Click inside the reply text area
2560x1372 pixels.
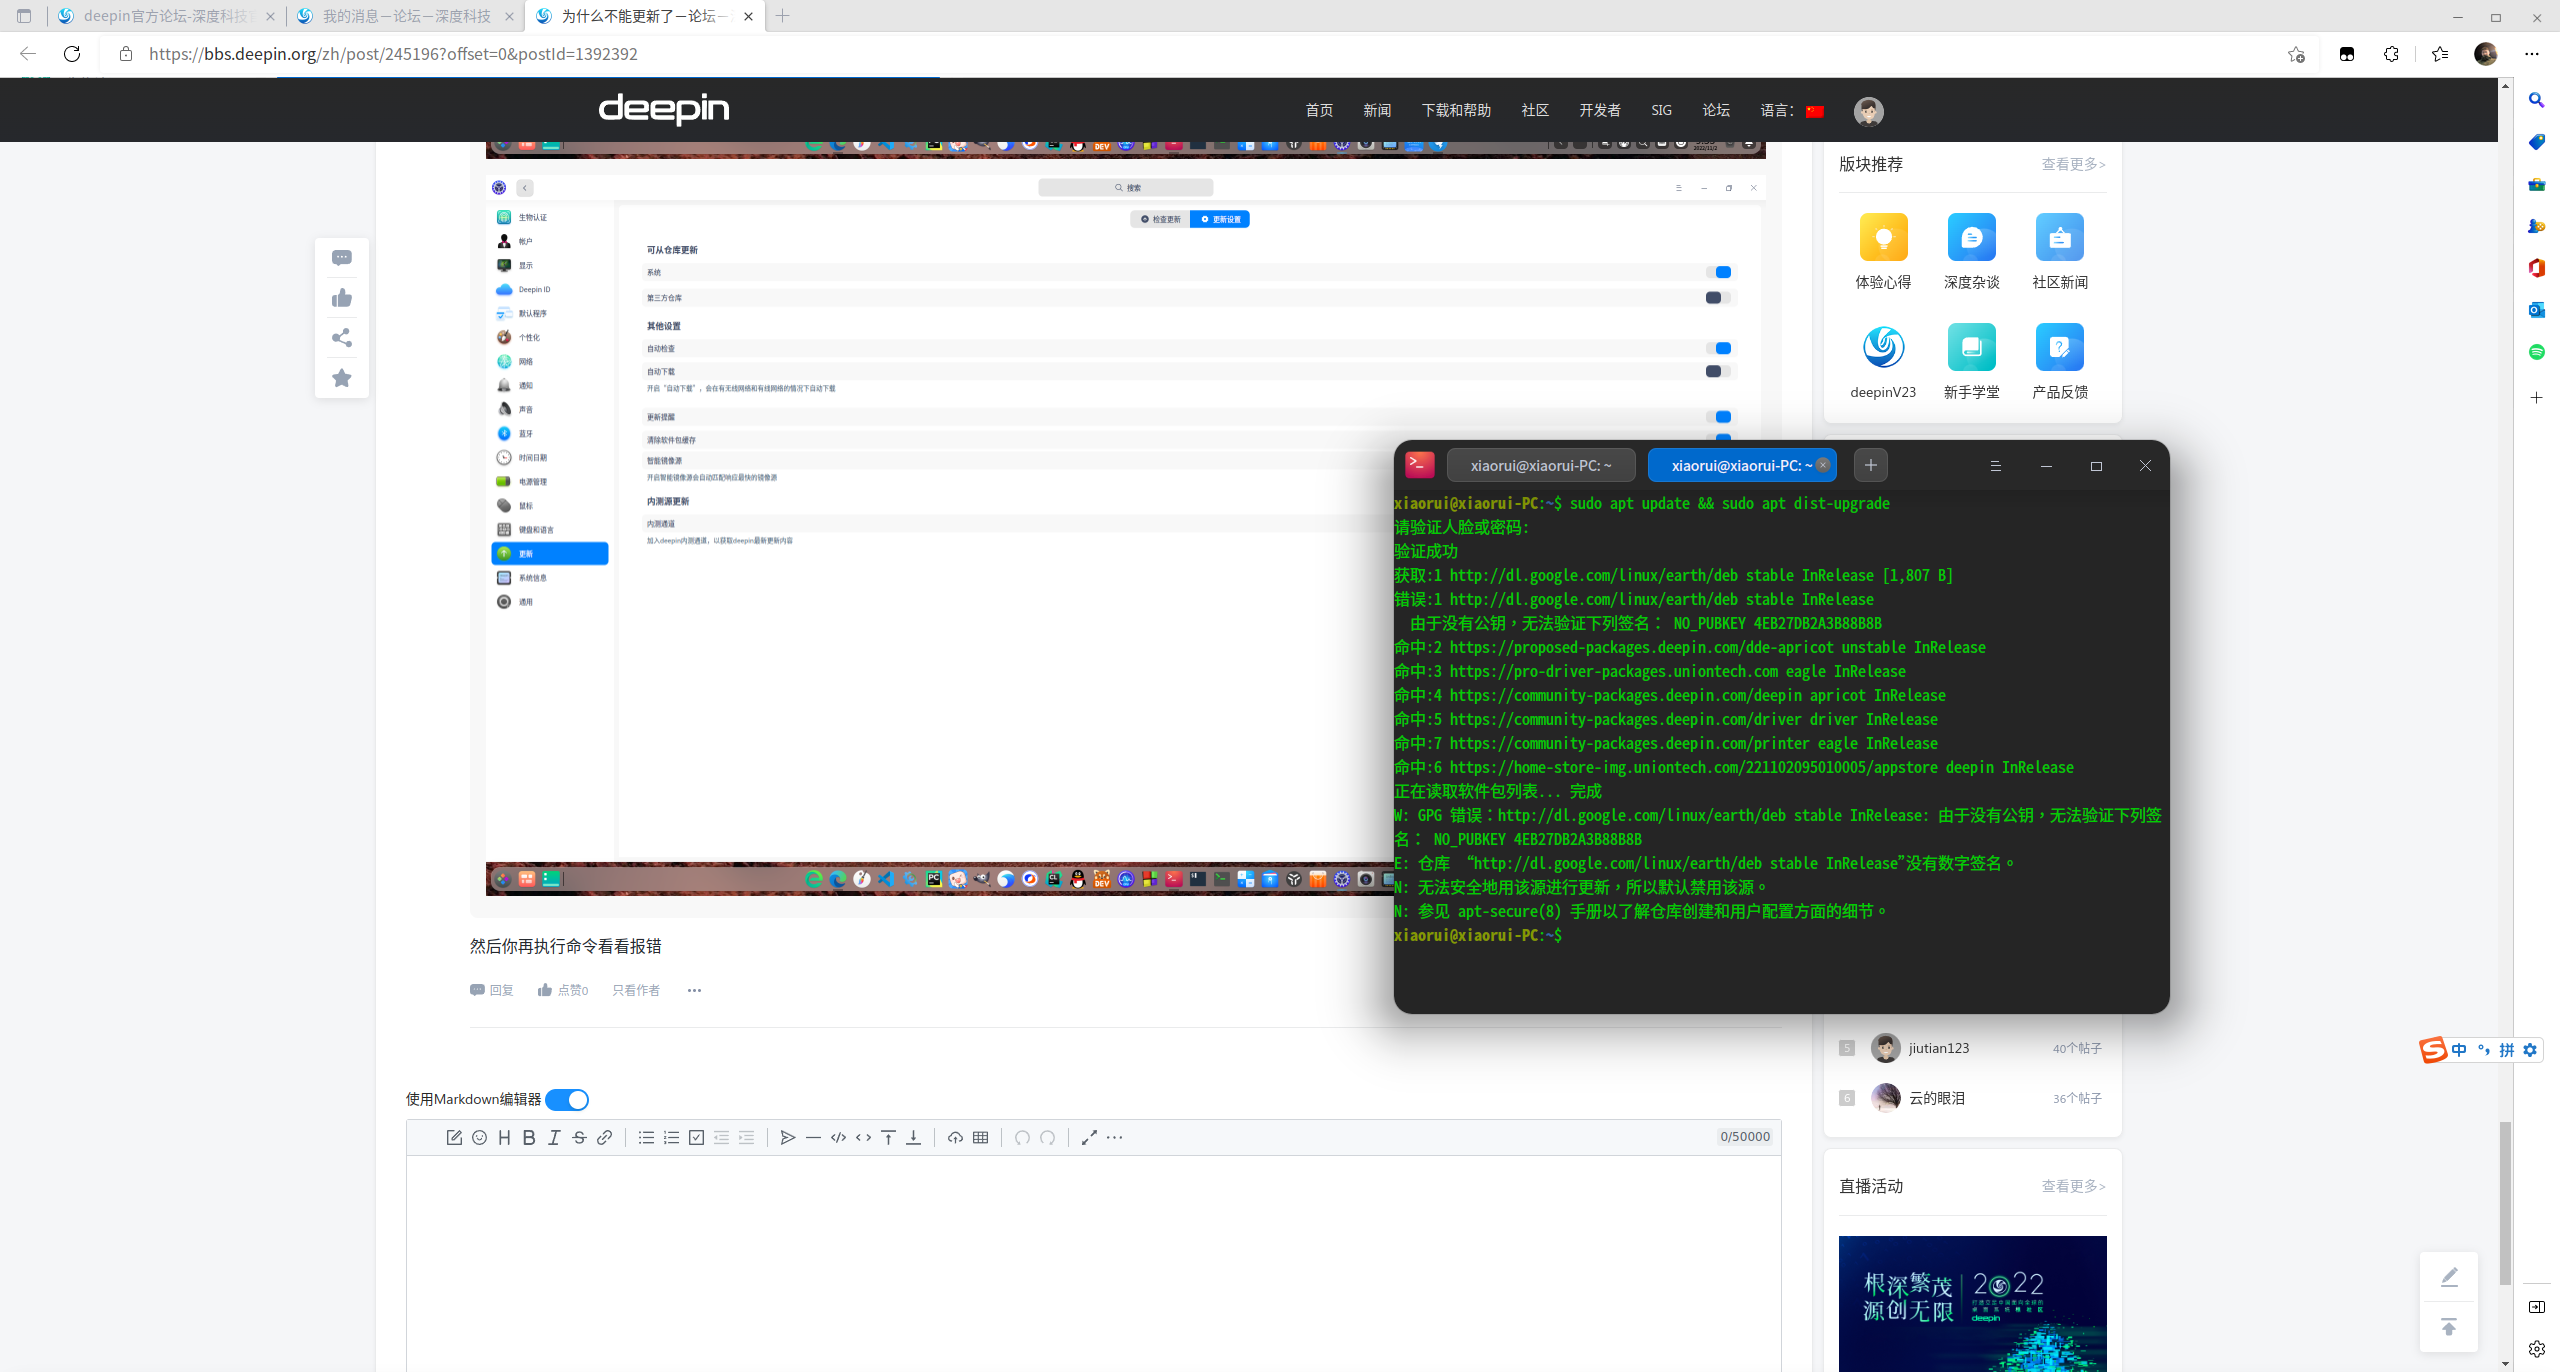tap(1093, 1260)
